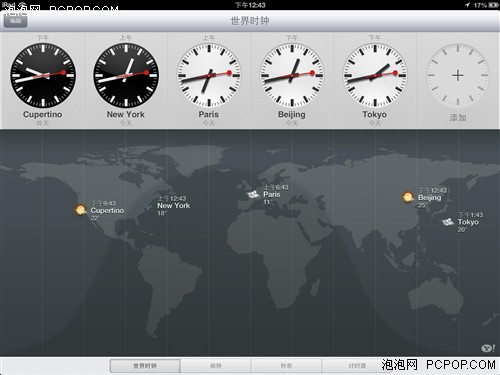Click the sun weather icon near Cupertino
This screenshot has height=375, width=500.
(x=81, y=210)
